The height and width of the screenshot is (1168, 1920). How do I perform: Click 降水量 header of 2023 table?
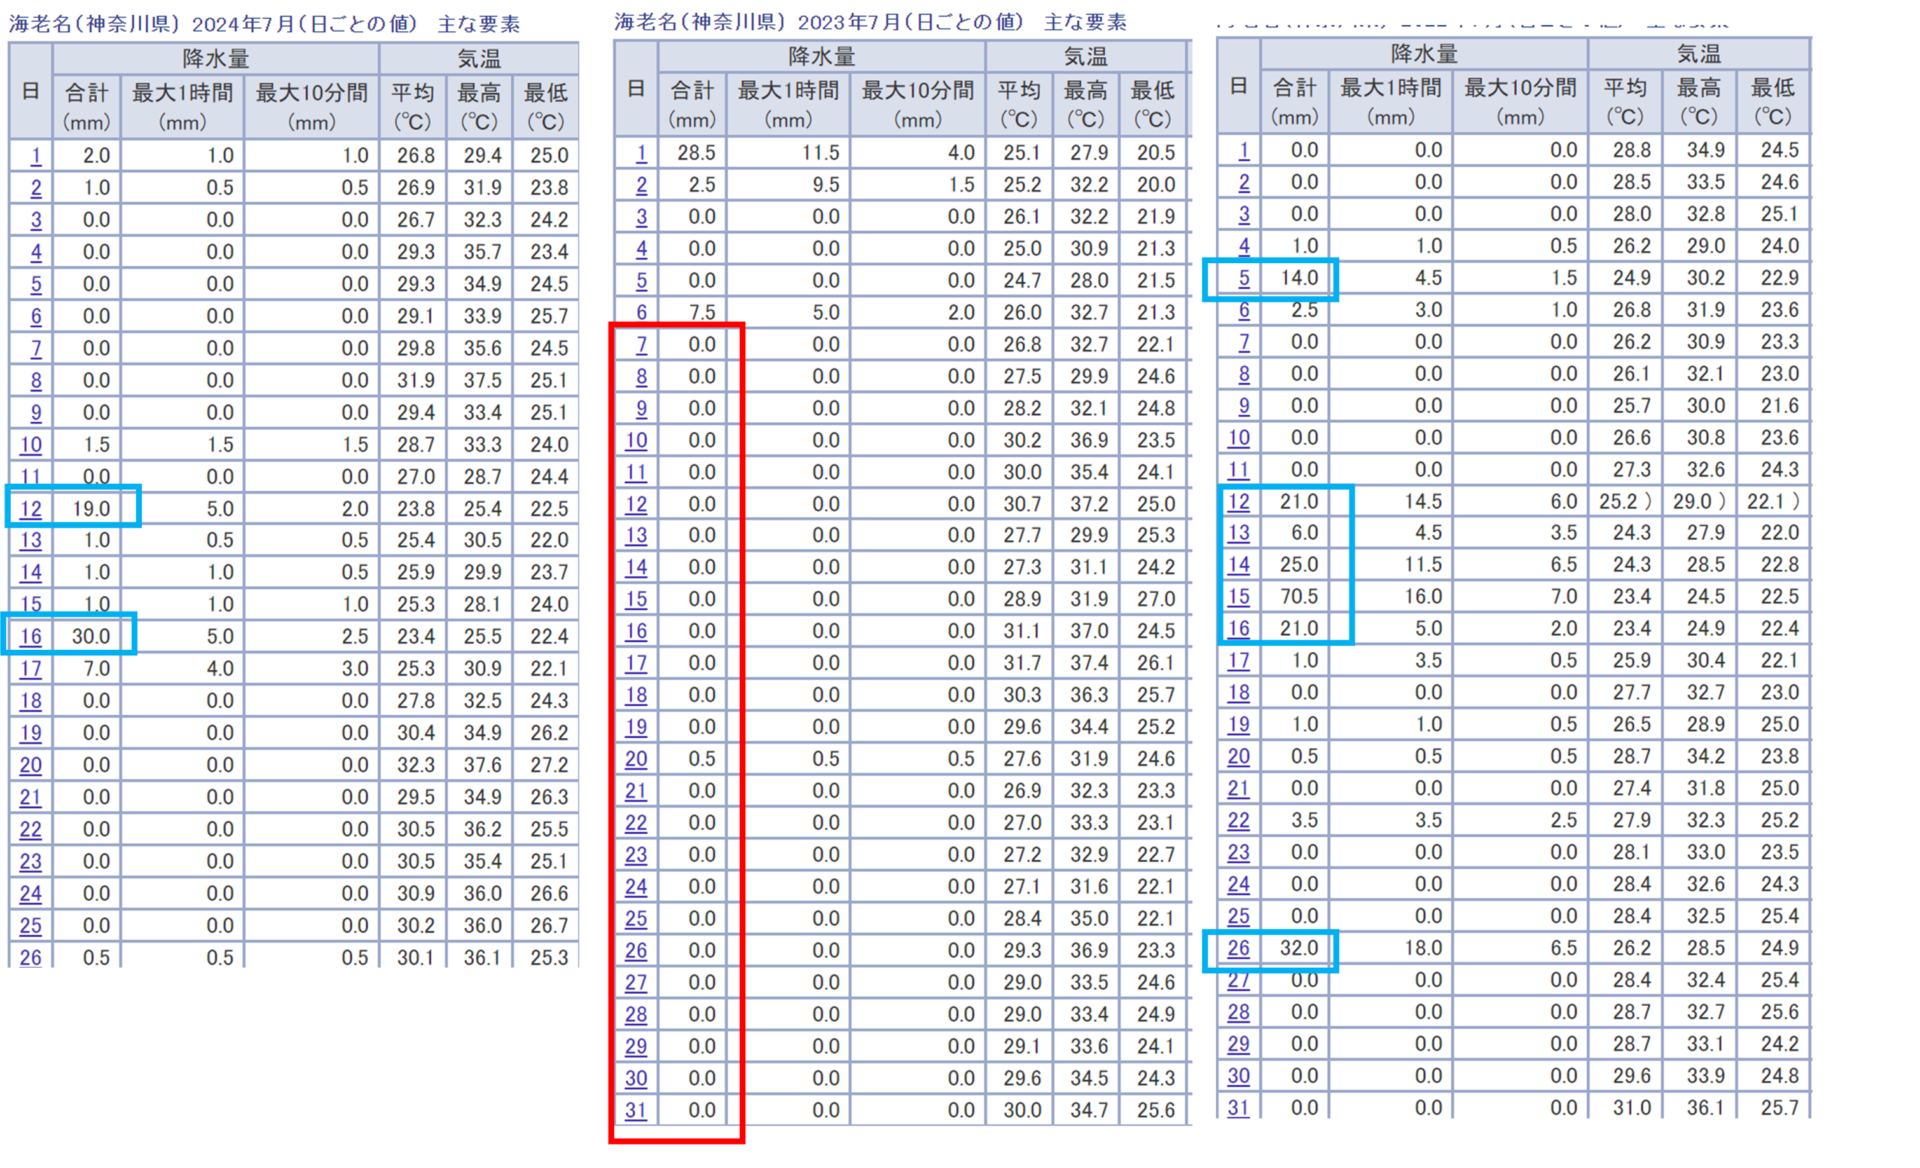click(821, 57)
